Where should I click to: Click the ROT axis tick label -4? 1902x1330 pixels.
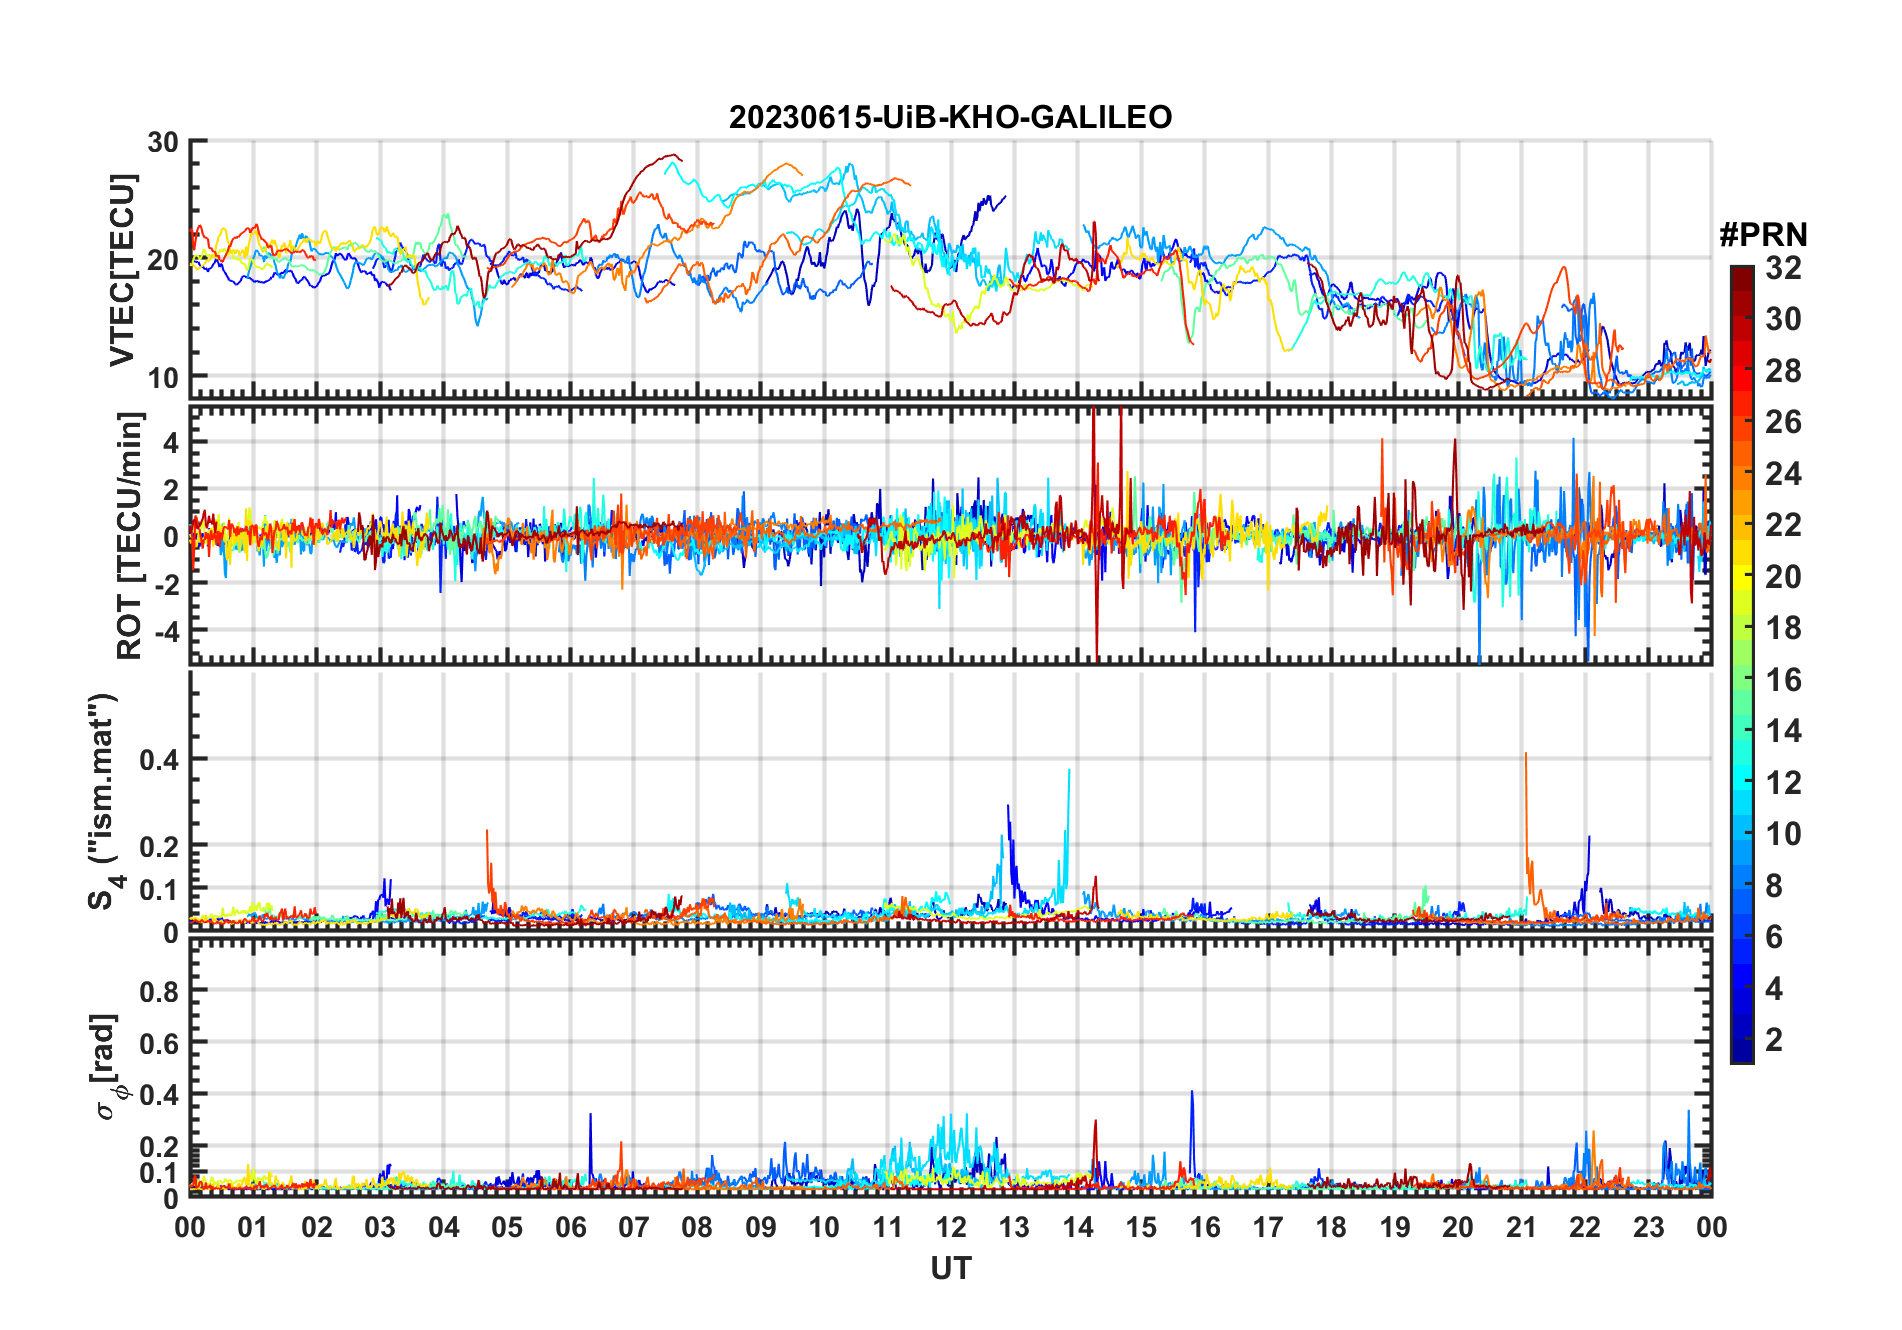(x=168, y=632)
